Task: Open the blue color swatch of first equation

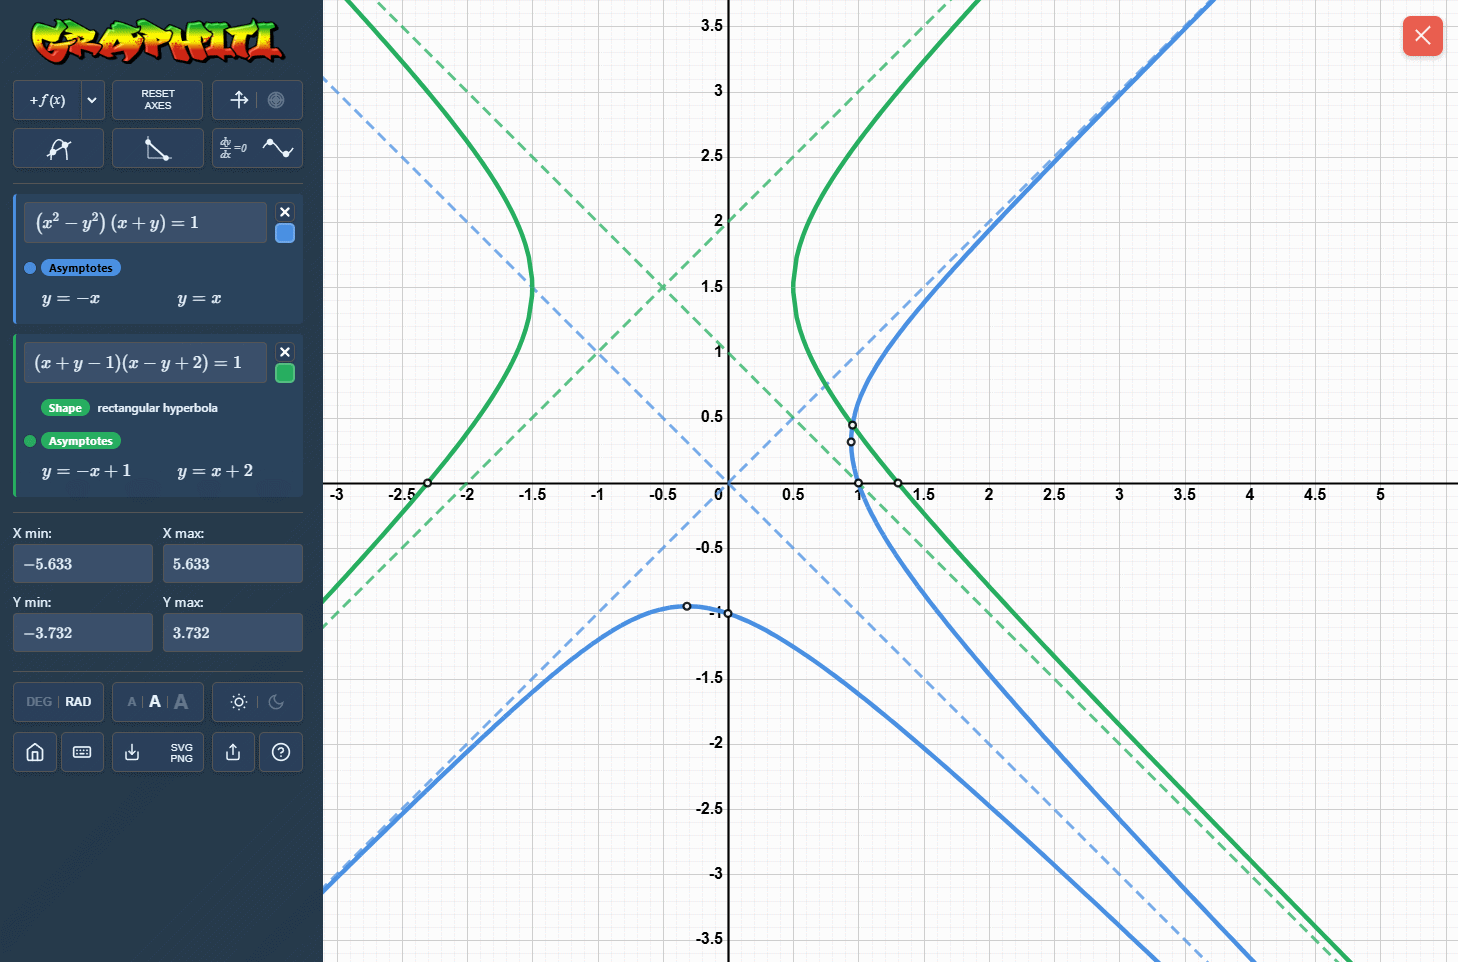Action: click(285, 233)
